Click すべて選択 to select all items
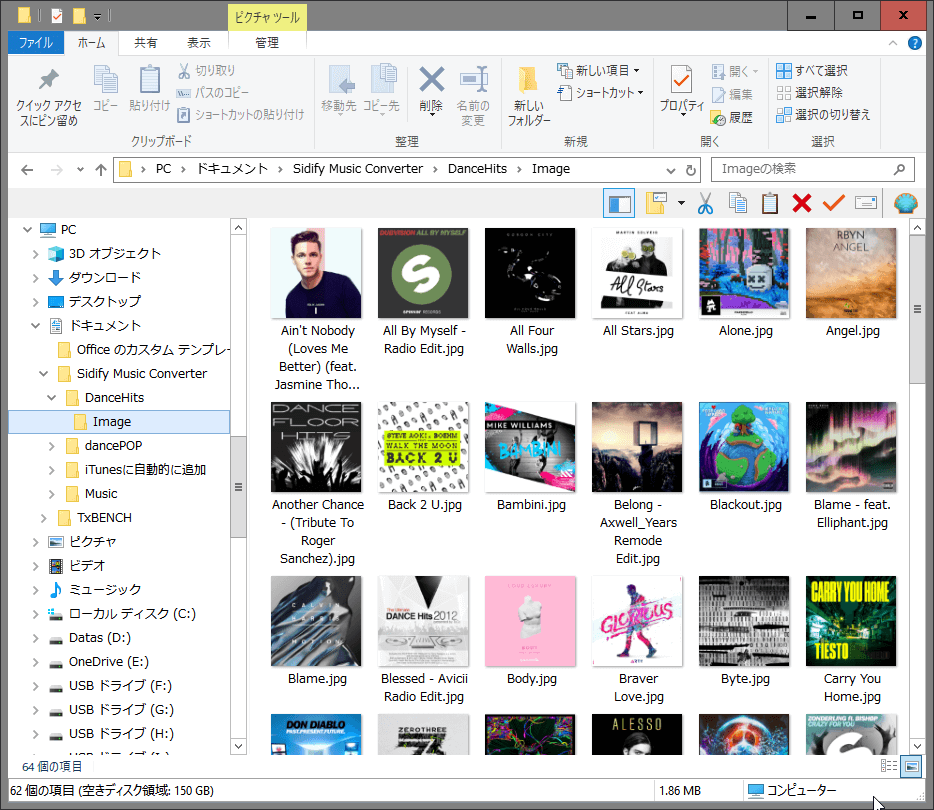 [x=811, y=71]
